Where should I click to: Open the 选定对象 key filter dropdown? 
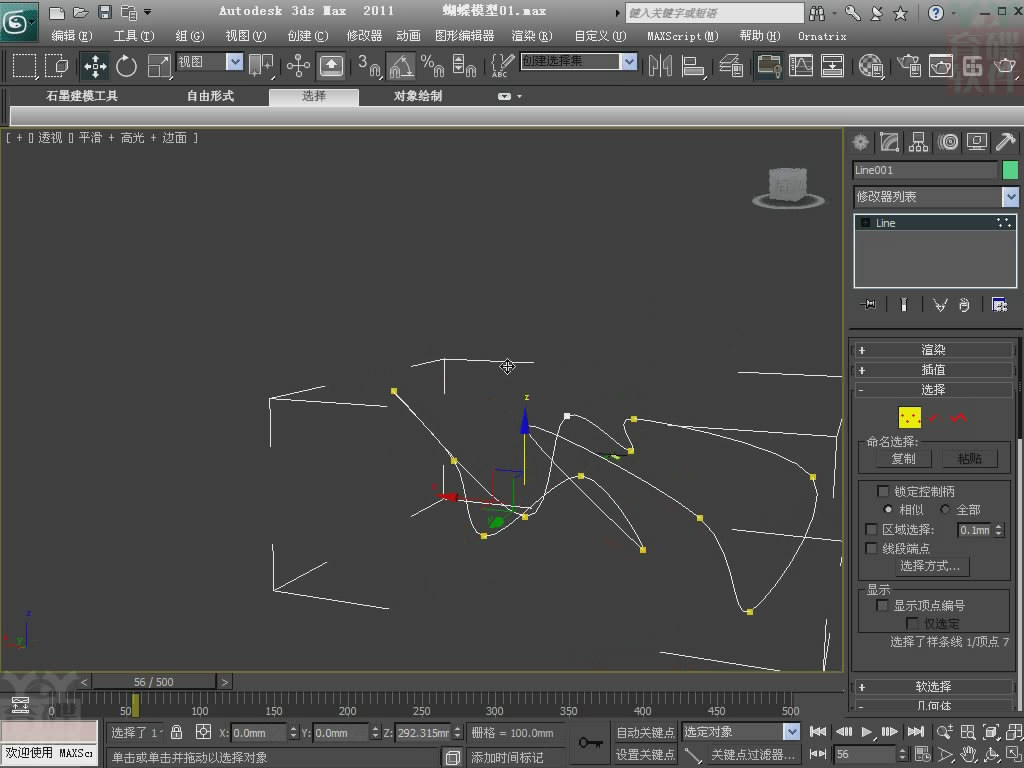pyautogui.click(x=741, y=732)
